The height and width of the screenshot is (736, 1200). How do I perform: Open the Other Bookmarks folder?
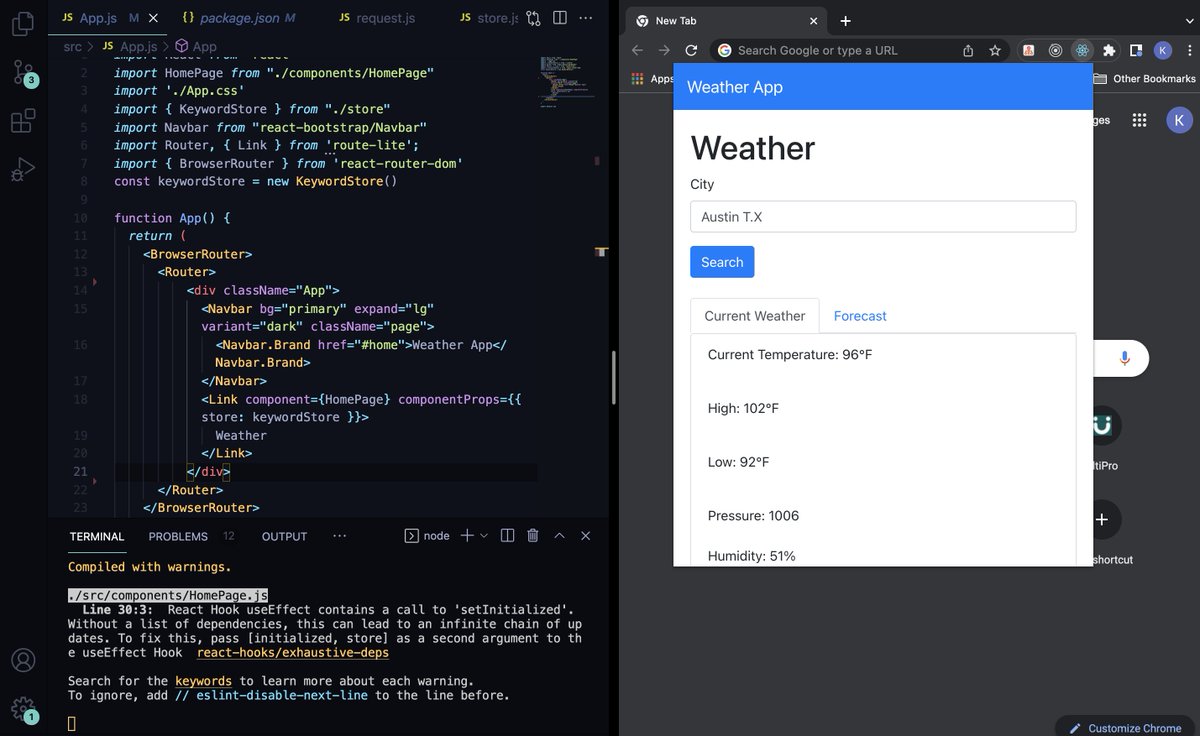pos(1144,78)
